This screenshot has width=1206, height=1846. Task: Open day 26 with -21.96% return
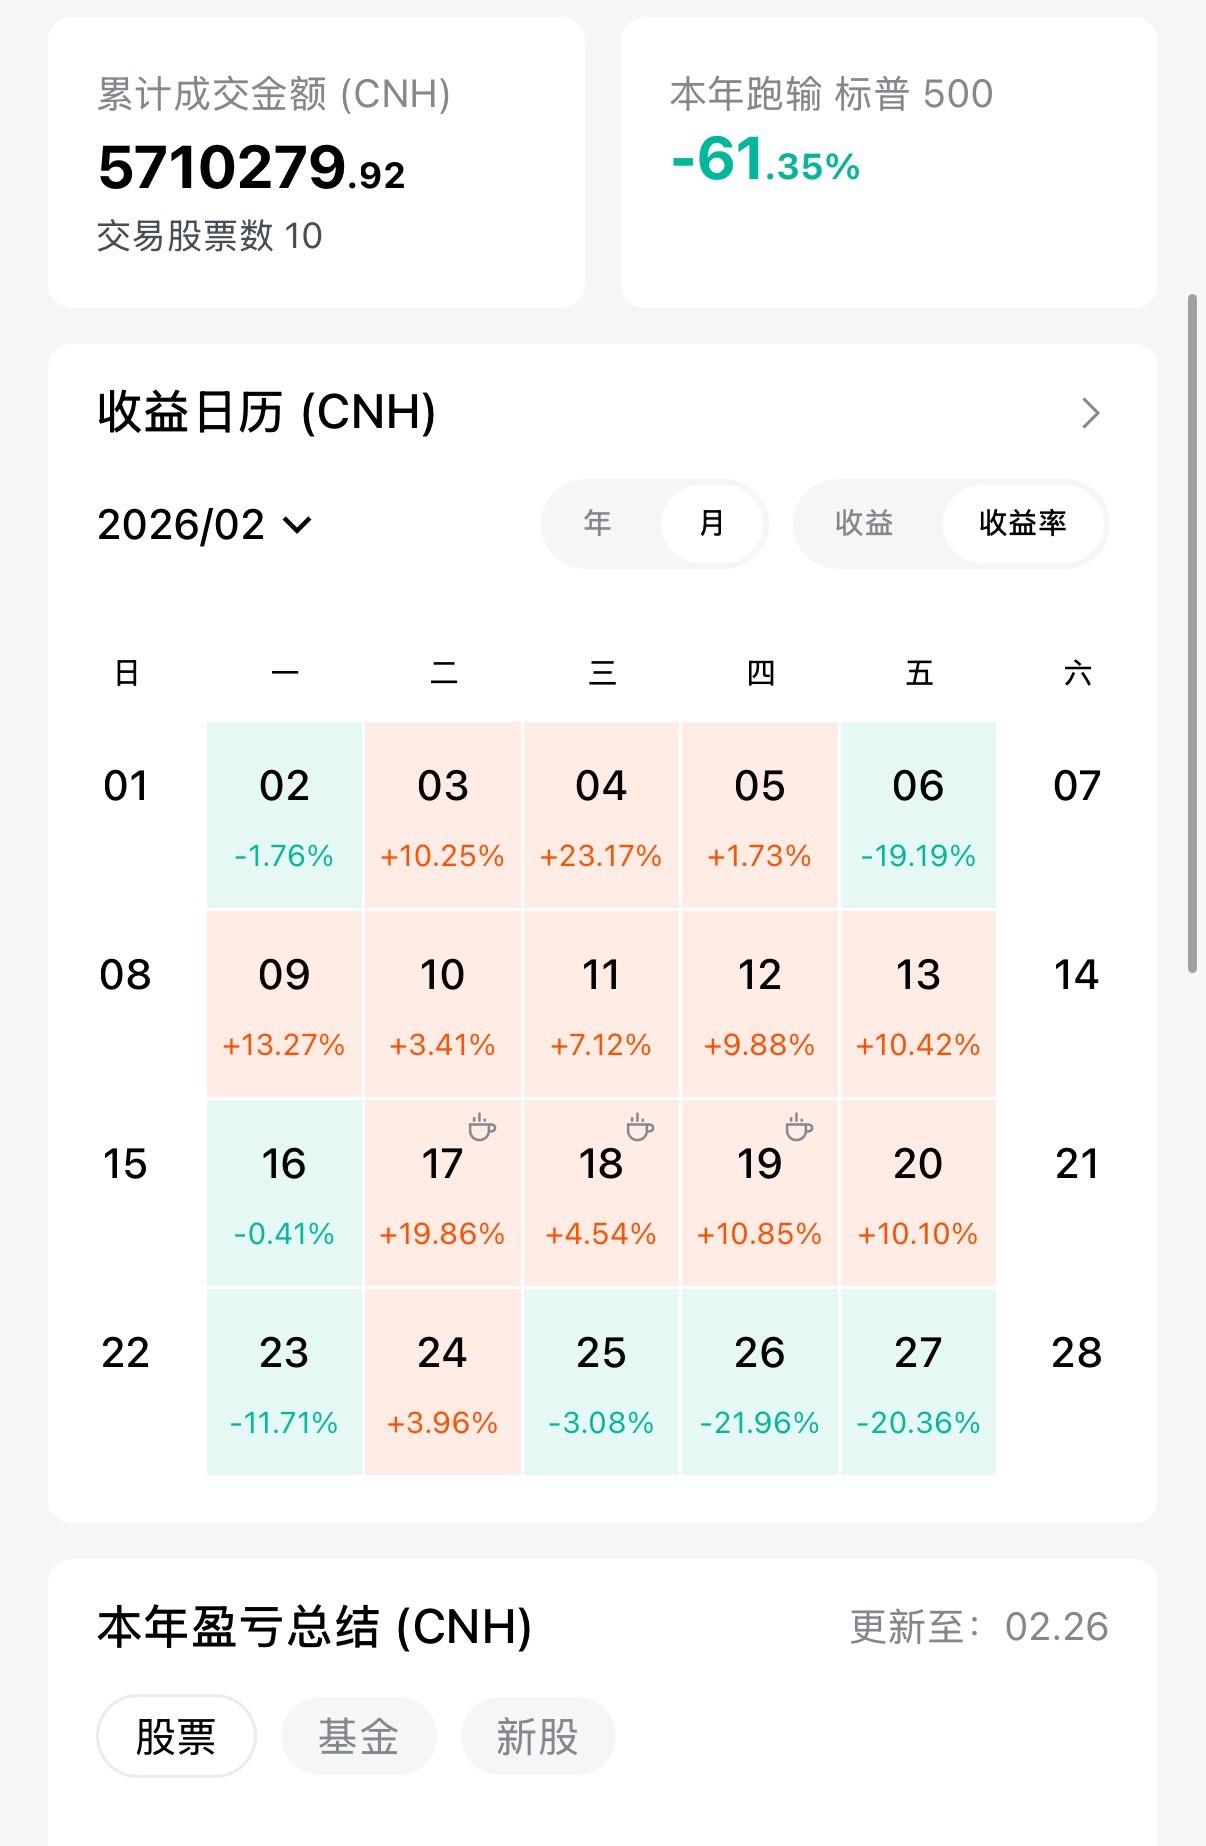pyautogui.click(x=759, y=1382)
